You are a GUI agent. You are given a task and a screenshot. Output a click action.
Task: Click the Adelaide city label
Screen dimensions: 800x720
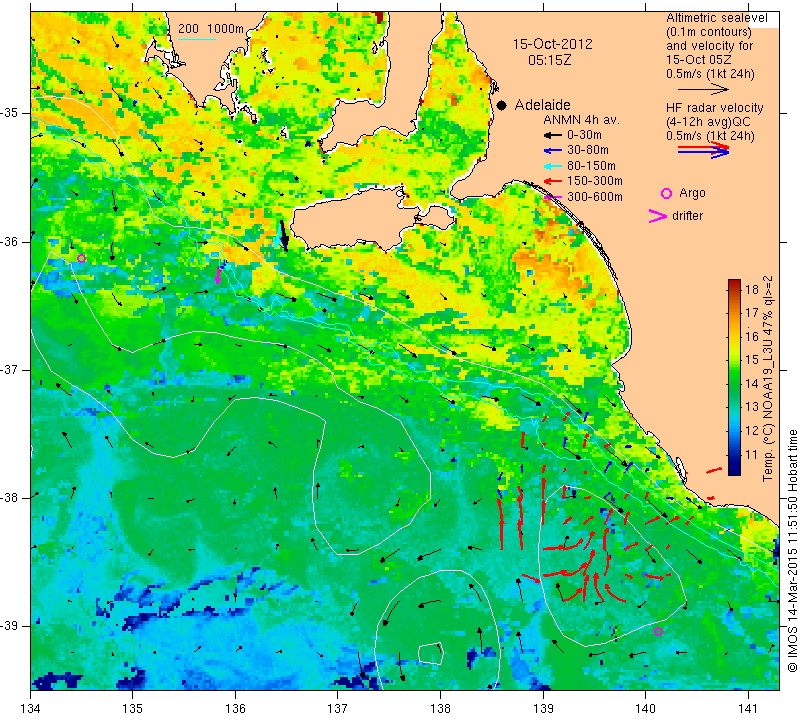[542, 105]
